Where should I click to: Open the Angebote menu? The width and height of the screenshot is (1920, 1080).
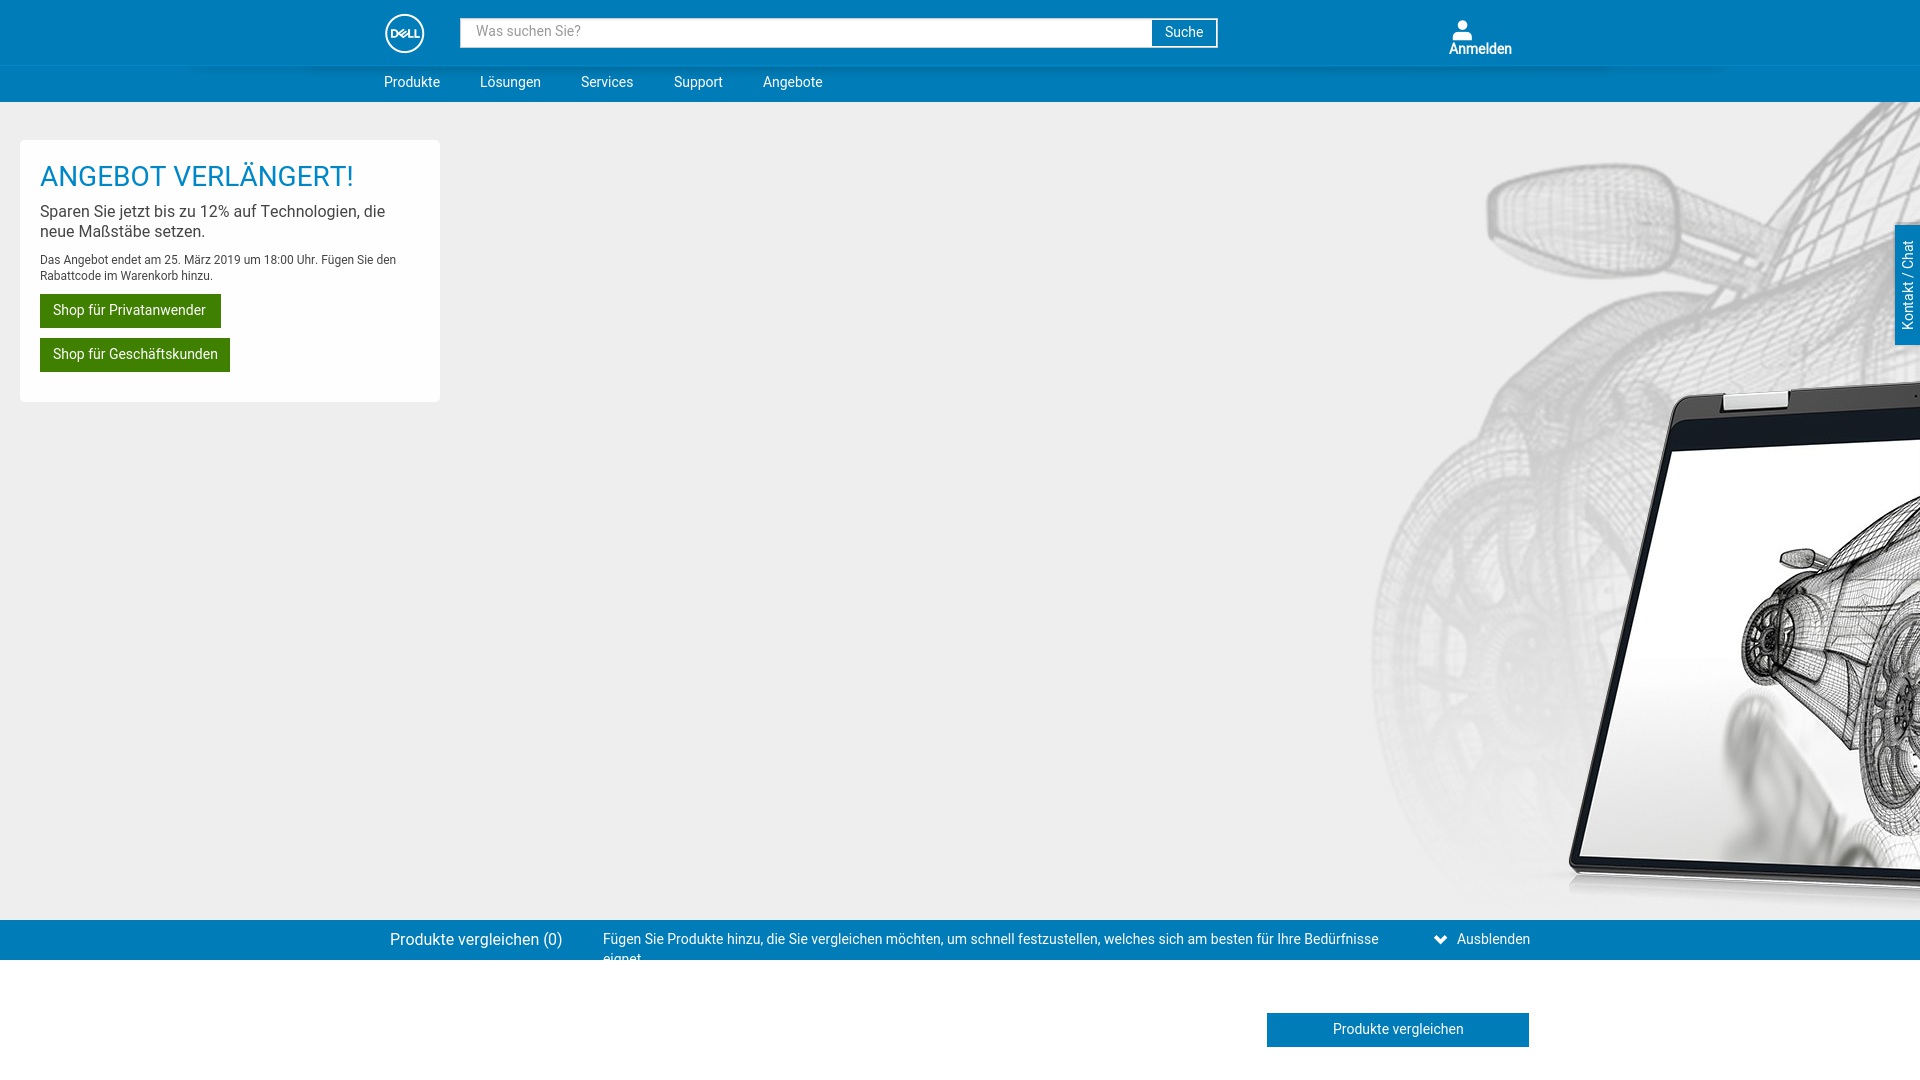pyautogui.click(x=792, y=83)
